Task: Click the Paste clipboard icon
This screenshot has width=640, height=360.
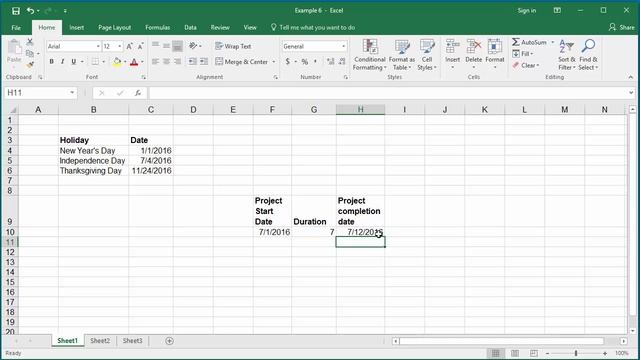Action: (x=14, y=48)
